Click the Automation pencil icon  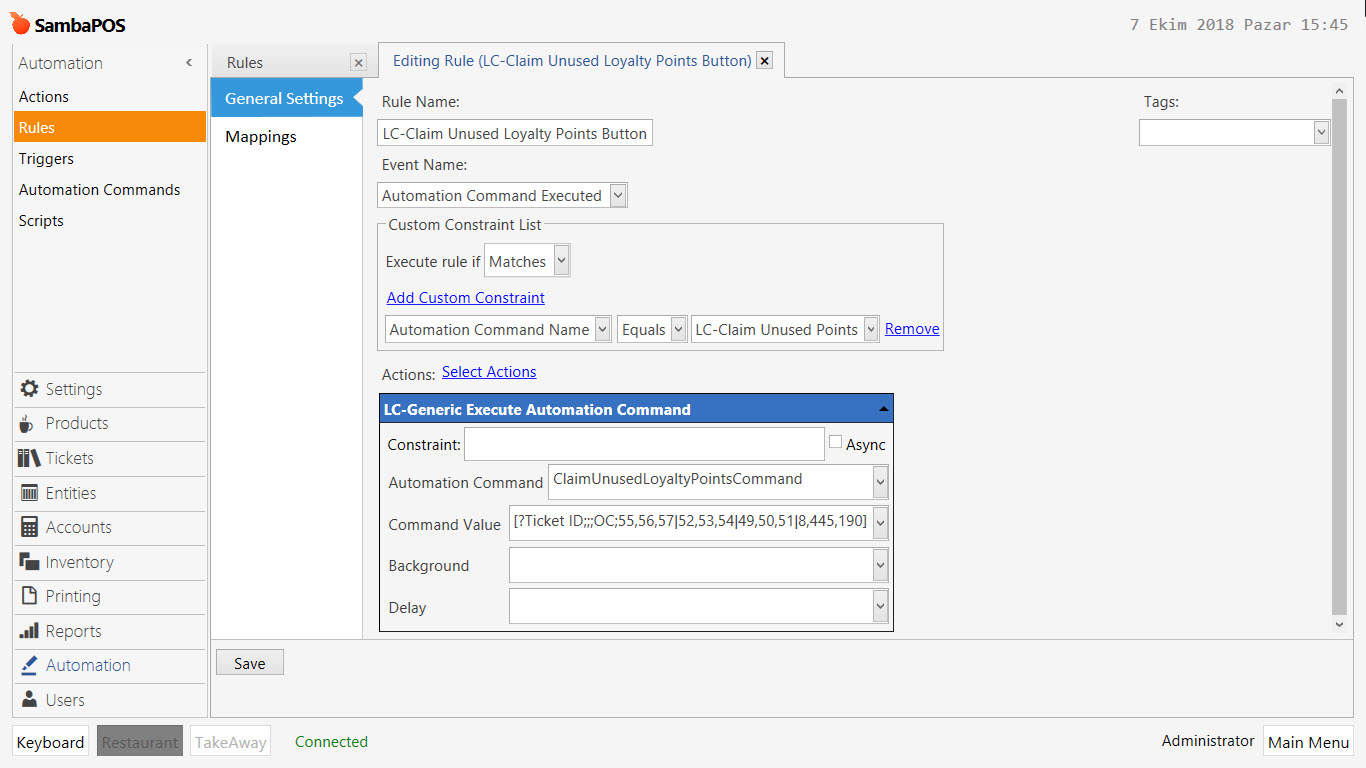[x=29, y=665]
